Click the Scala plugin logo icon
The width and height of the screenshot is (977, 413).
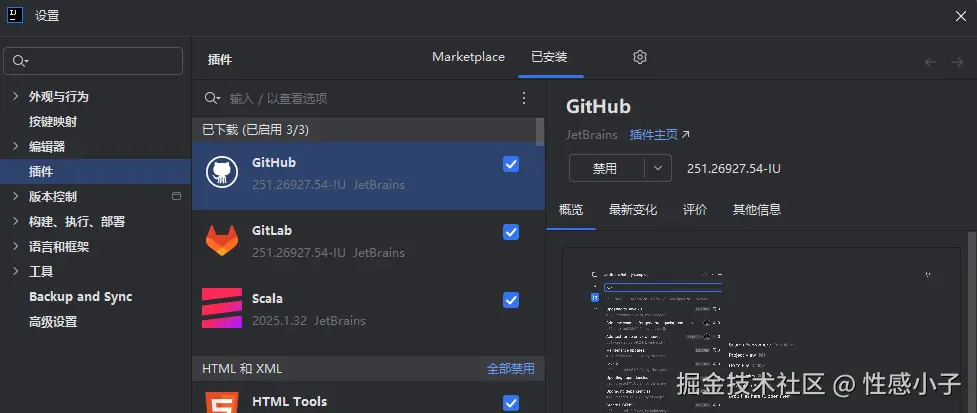tap(222, 308)
